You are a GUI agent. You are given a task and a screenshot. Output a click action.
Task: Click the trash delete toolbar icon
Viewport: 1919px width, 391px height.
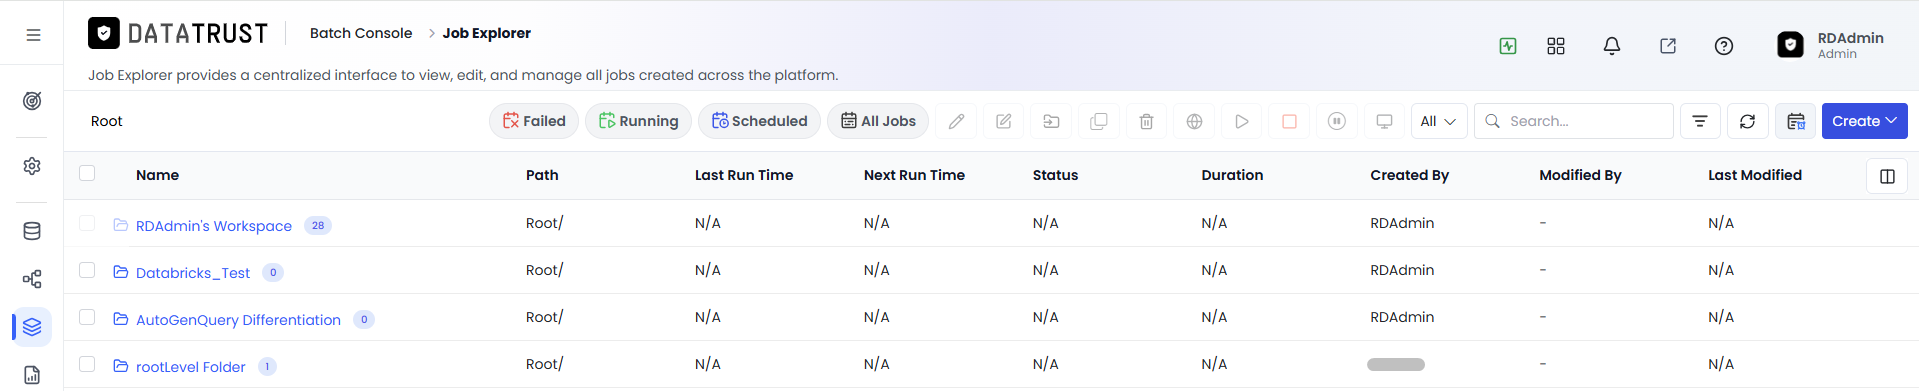pos(1147,121)
